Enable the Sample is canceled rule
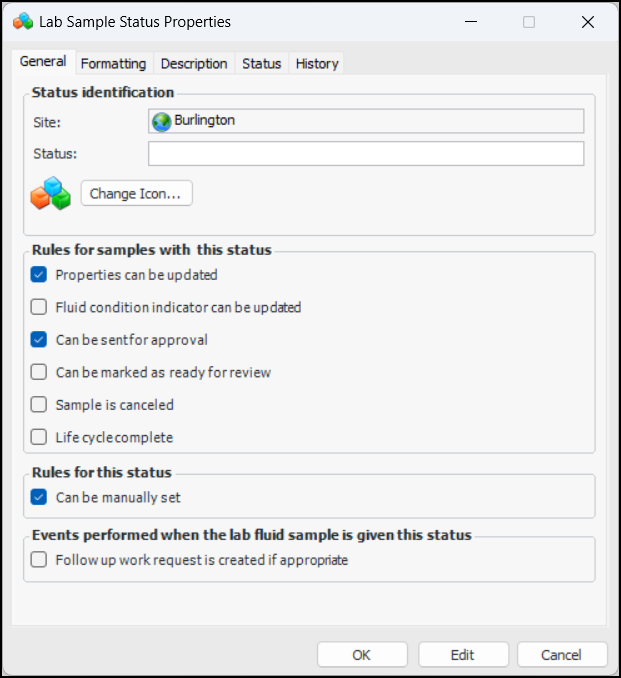Viewport: 621px width, 678px height. click(39, 405)
